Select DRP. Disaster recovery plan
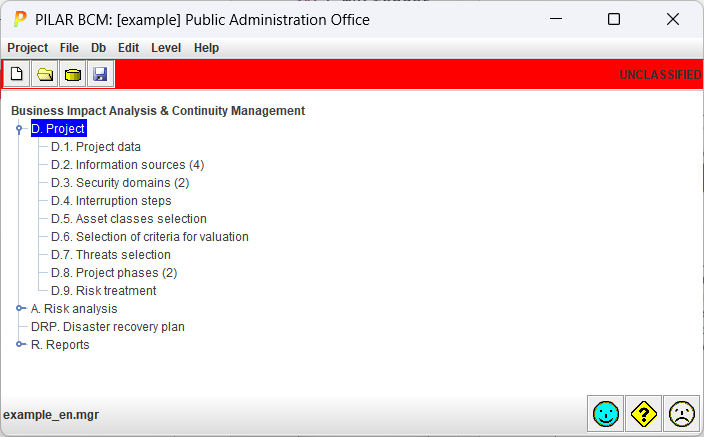 pyautogui.click(x=108, y=327)
